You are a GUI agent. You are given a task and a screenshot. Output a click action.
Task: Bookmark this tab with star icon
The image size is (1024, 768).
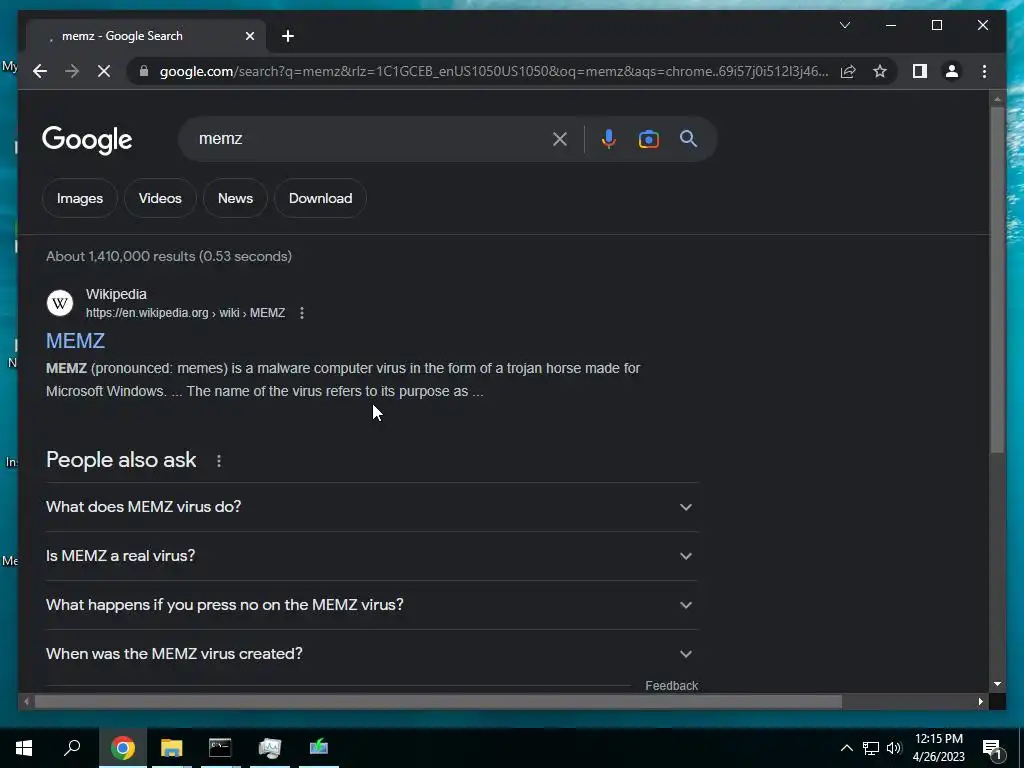[880, 71]
